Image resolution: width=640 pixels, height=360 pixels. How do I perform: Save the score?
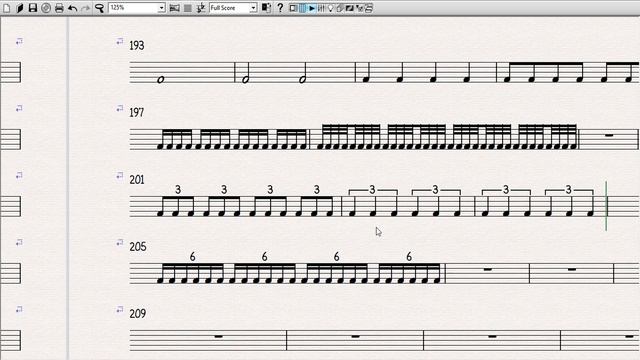[33, 8]
